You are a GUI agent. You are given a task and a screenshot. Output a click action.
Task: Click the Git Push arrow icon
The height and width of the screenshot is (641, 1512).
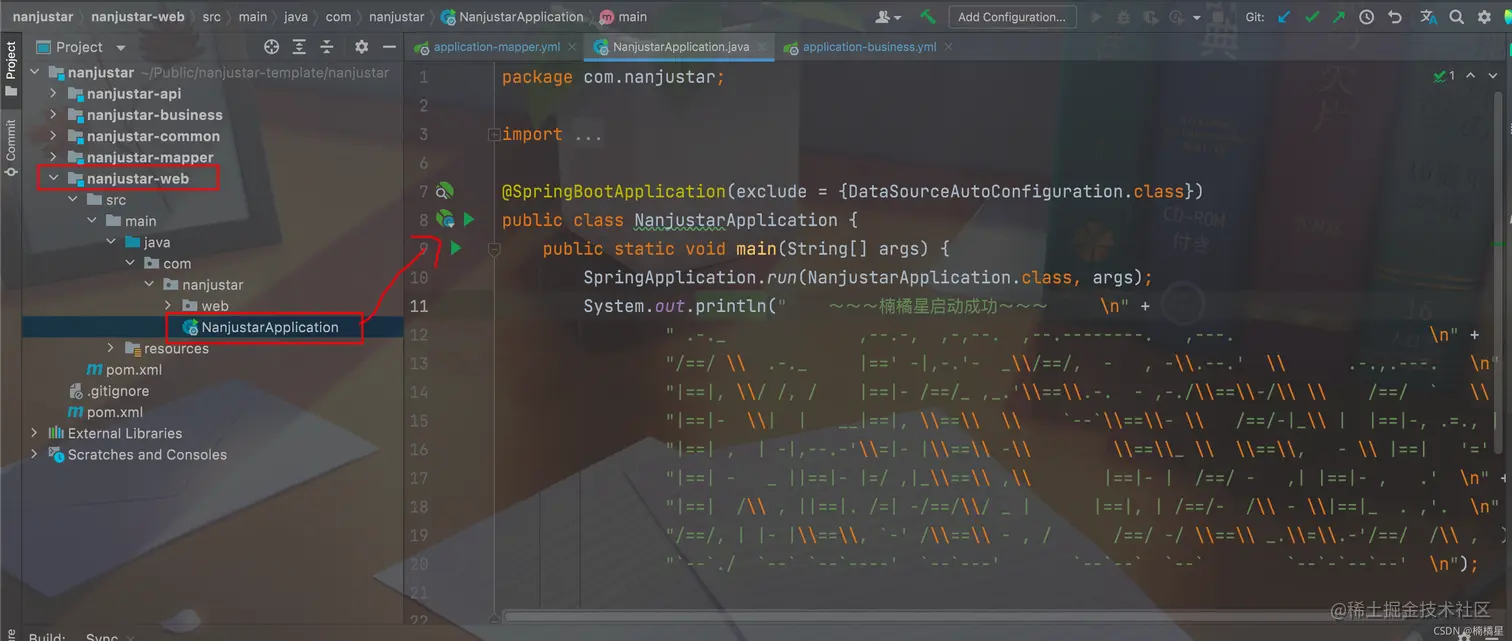[1339, 17]
